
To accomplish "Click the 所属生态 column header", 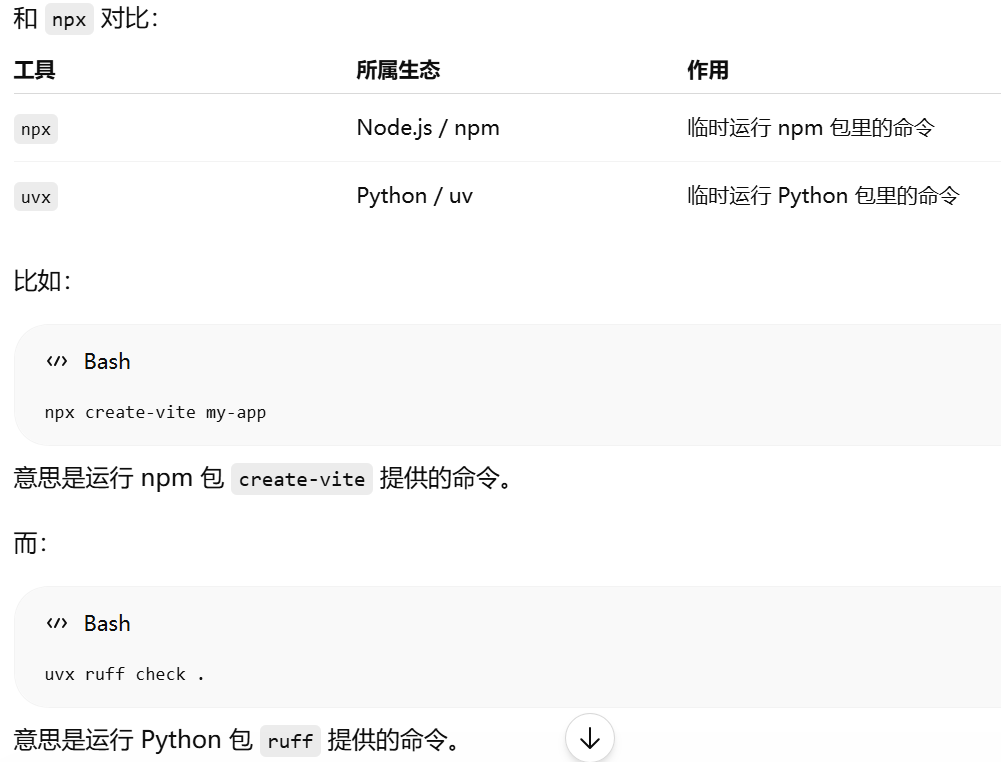I will tap(398, 70).
